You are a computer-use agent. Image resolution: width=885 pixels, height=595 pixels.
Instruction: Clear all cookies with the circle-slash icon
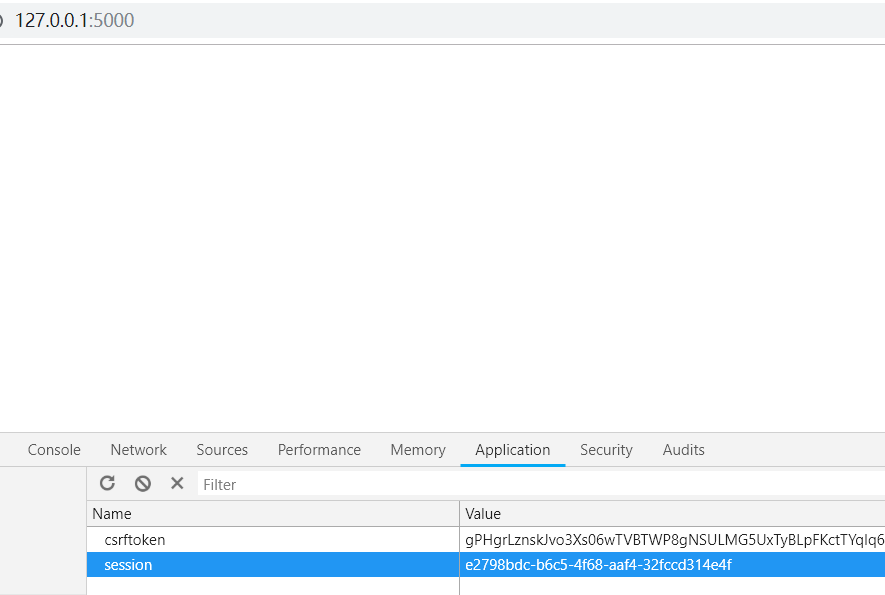point(143,483)
